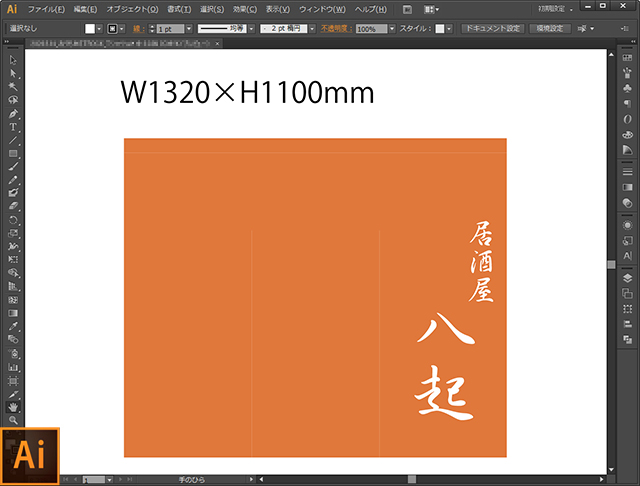Open the 初期設定 workspace switcher
Viewport: 640px width, 486px height.
(x=559, y=8)
